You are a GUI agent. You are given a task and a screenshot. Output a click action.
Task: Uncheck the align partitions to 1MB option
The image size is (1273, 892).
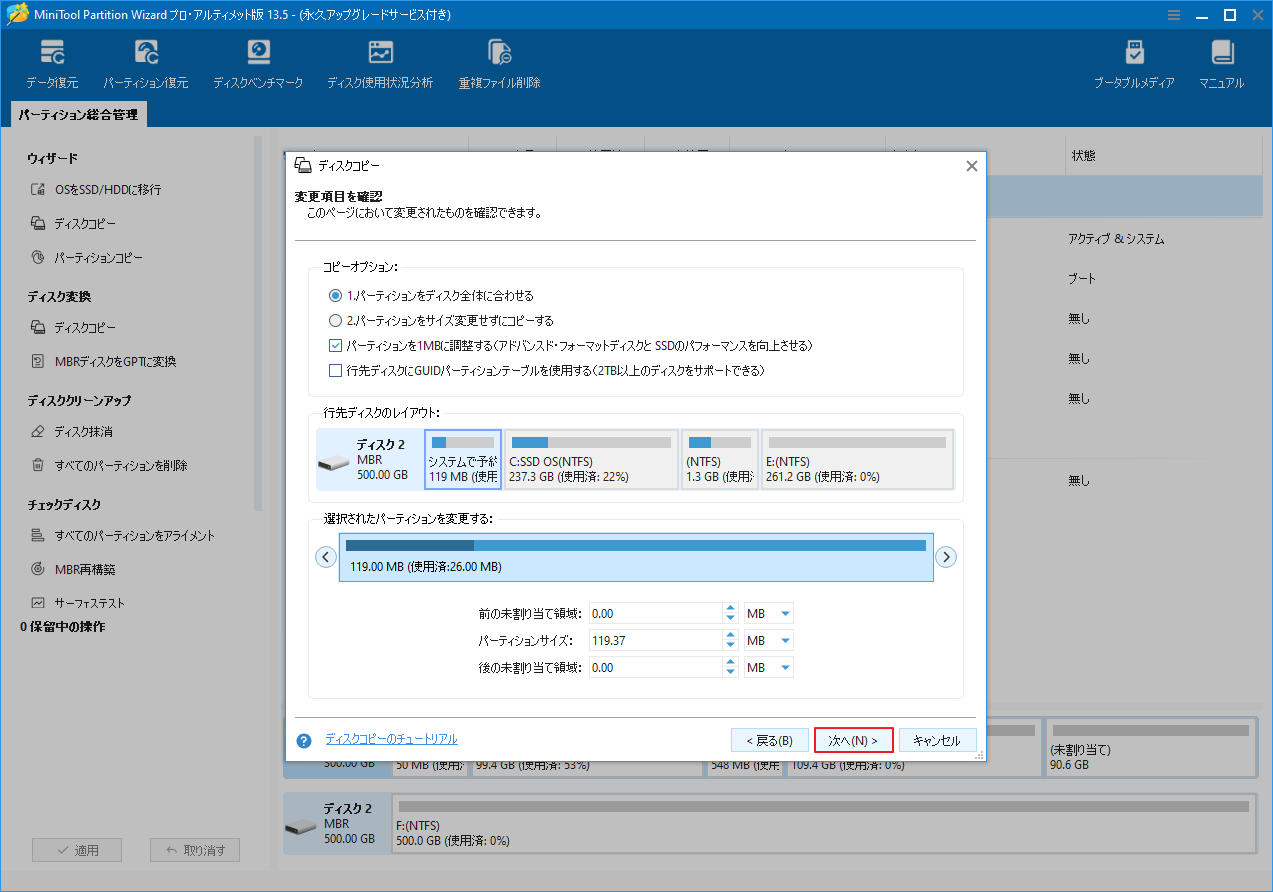coord(337,345)
